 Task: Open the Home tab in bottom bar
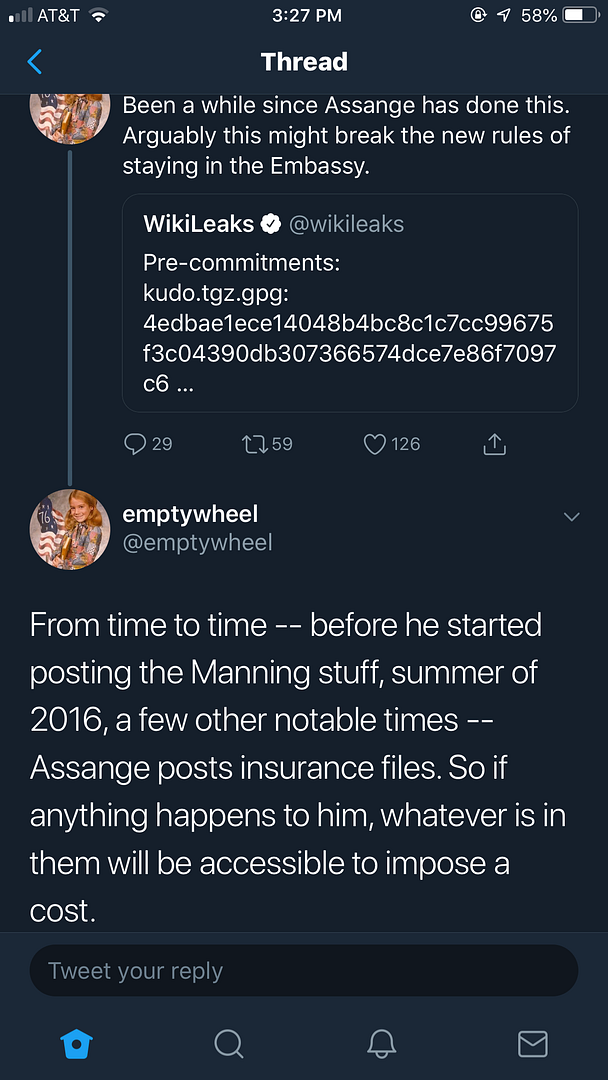77,1044
